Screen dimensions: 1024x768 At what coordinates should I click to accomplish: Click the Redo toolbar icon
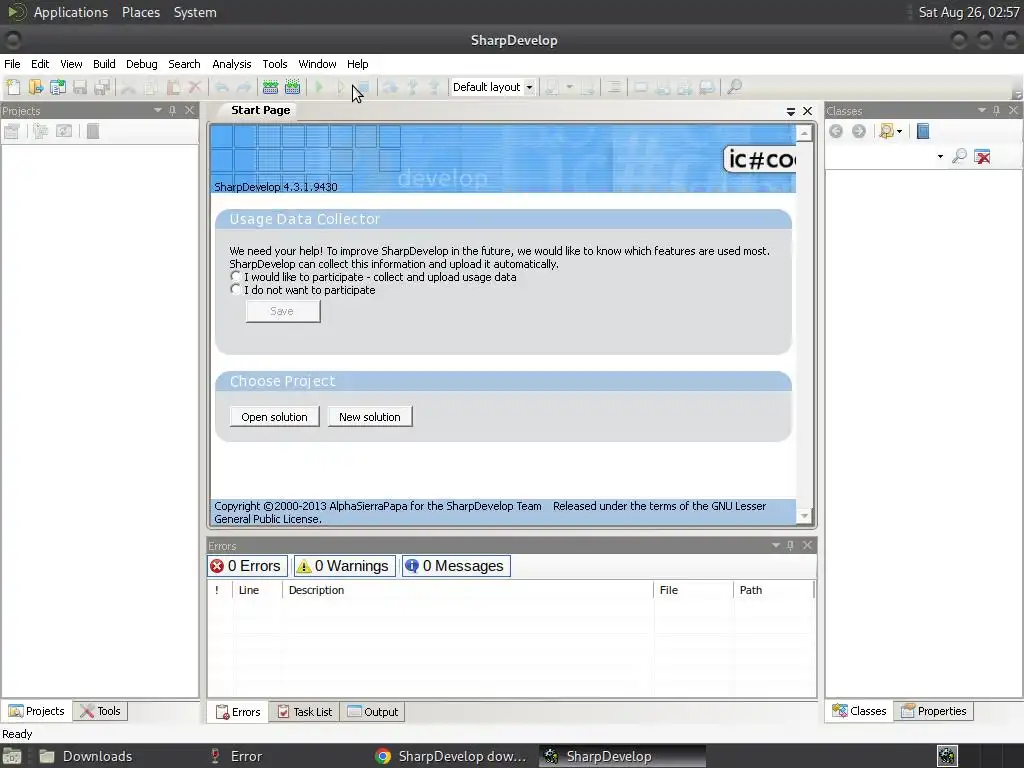click(244, 87)
